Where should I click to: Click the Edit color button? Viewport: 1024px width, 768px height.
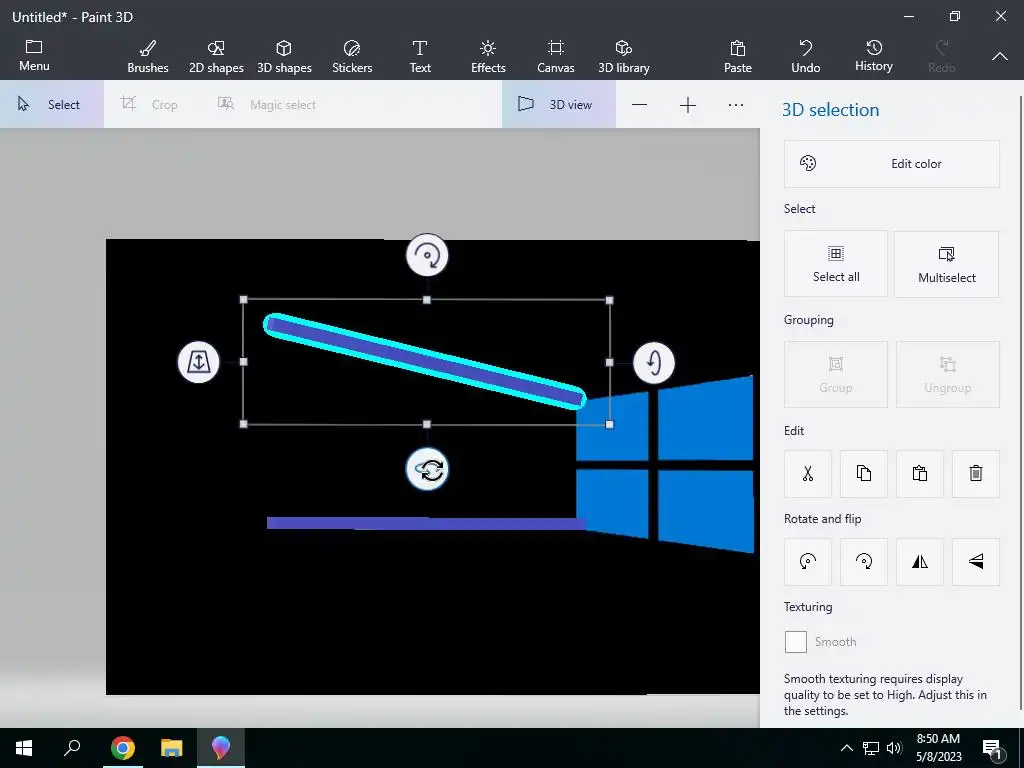point(891,164)
